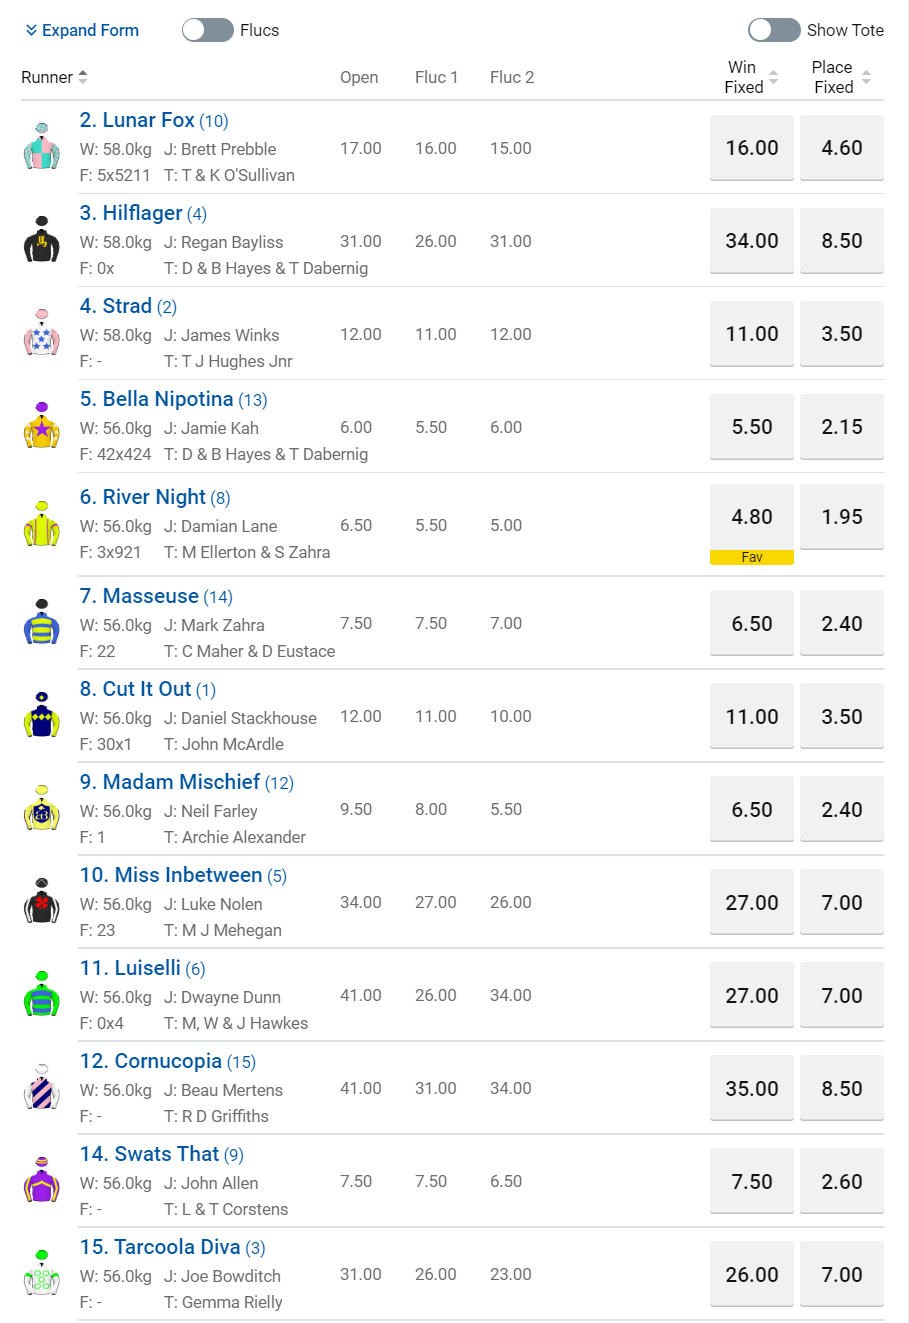Click Bella Nipotina's yellow silks icon

click(42, 426)
